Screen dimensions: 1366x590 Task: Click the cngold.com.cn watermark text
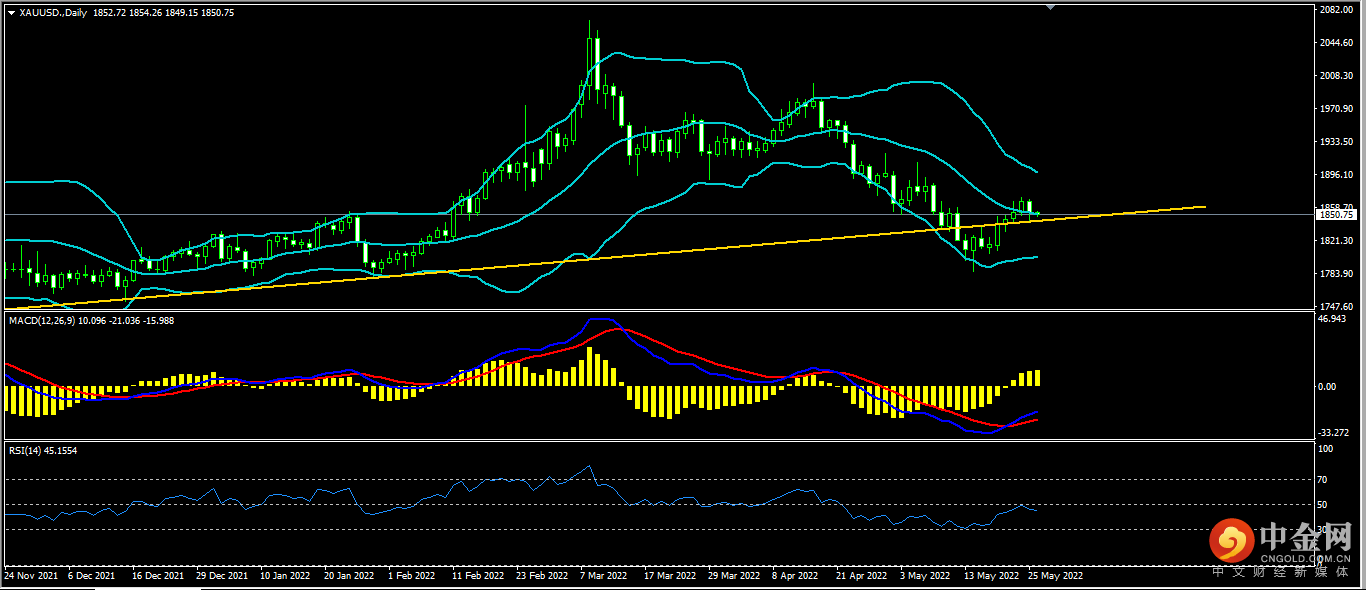[1305, 558]
